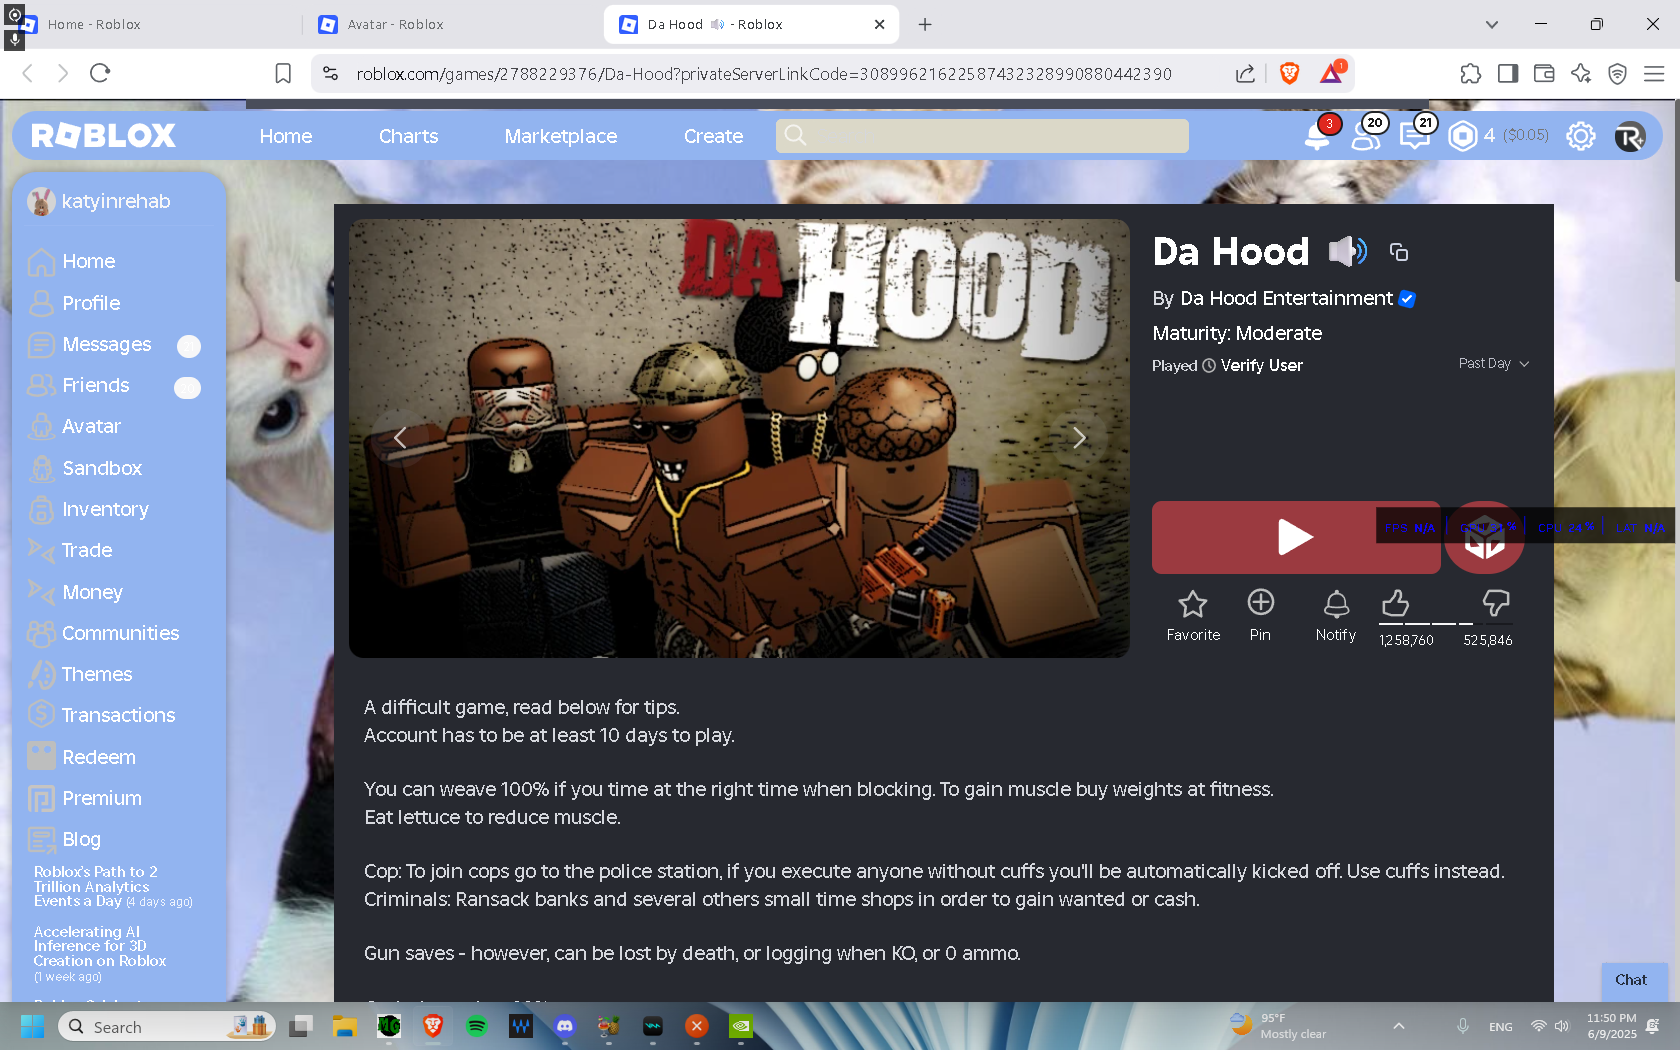Share this page icon in address bar

tap(1245, 73)
